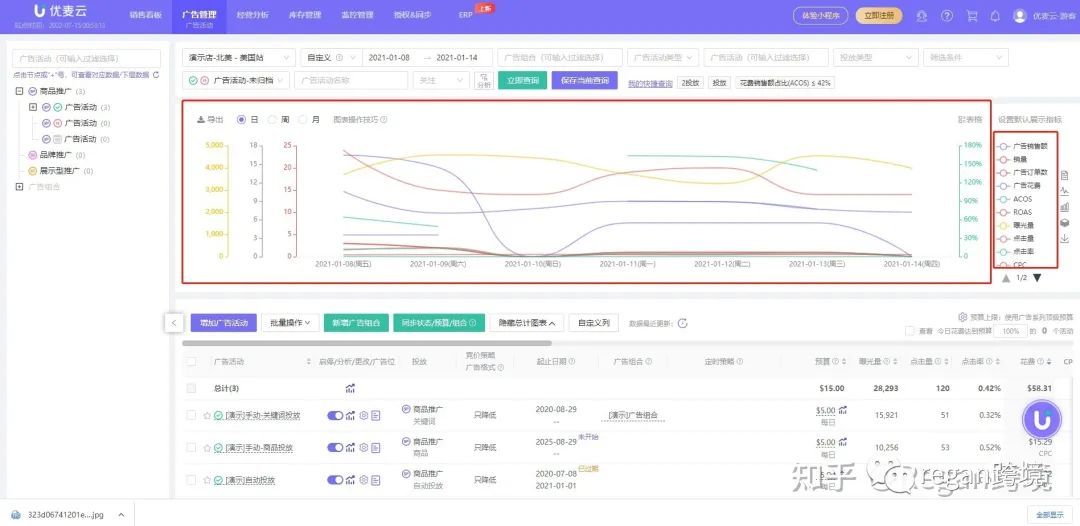This screenshot has width=1080, height=526.
Task: Expand the 批量操作 dropdown
Action: pyautogui.click(x=290, y=323)
